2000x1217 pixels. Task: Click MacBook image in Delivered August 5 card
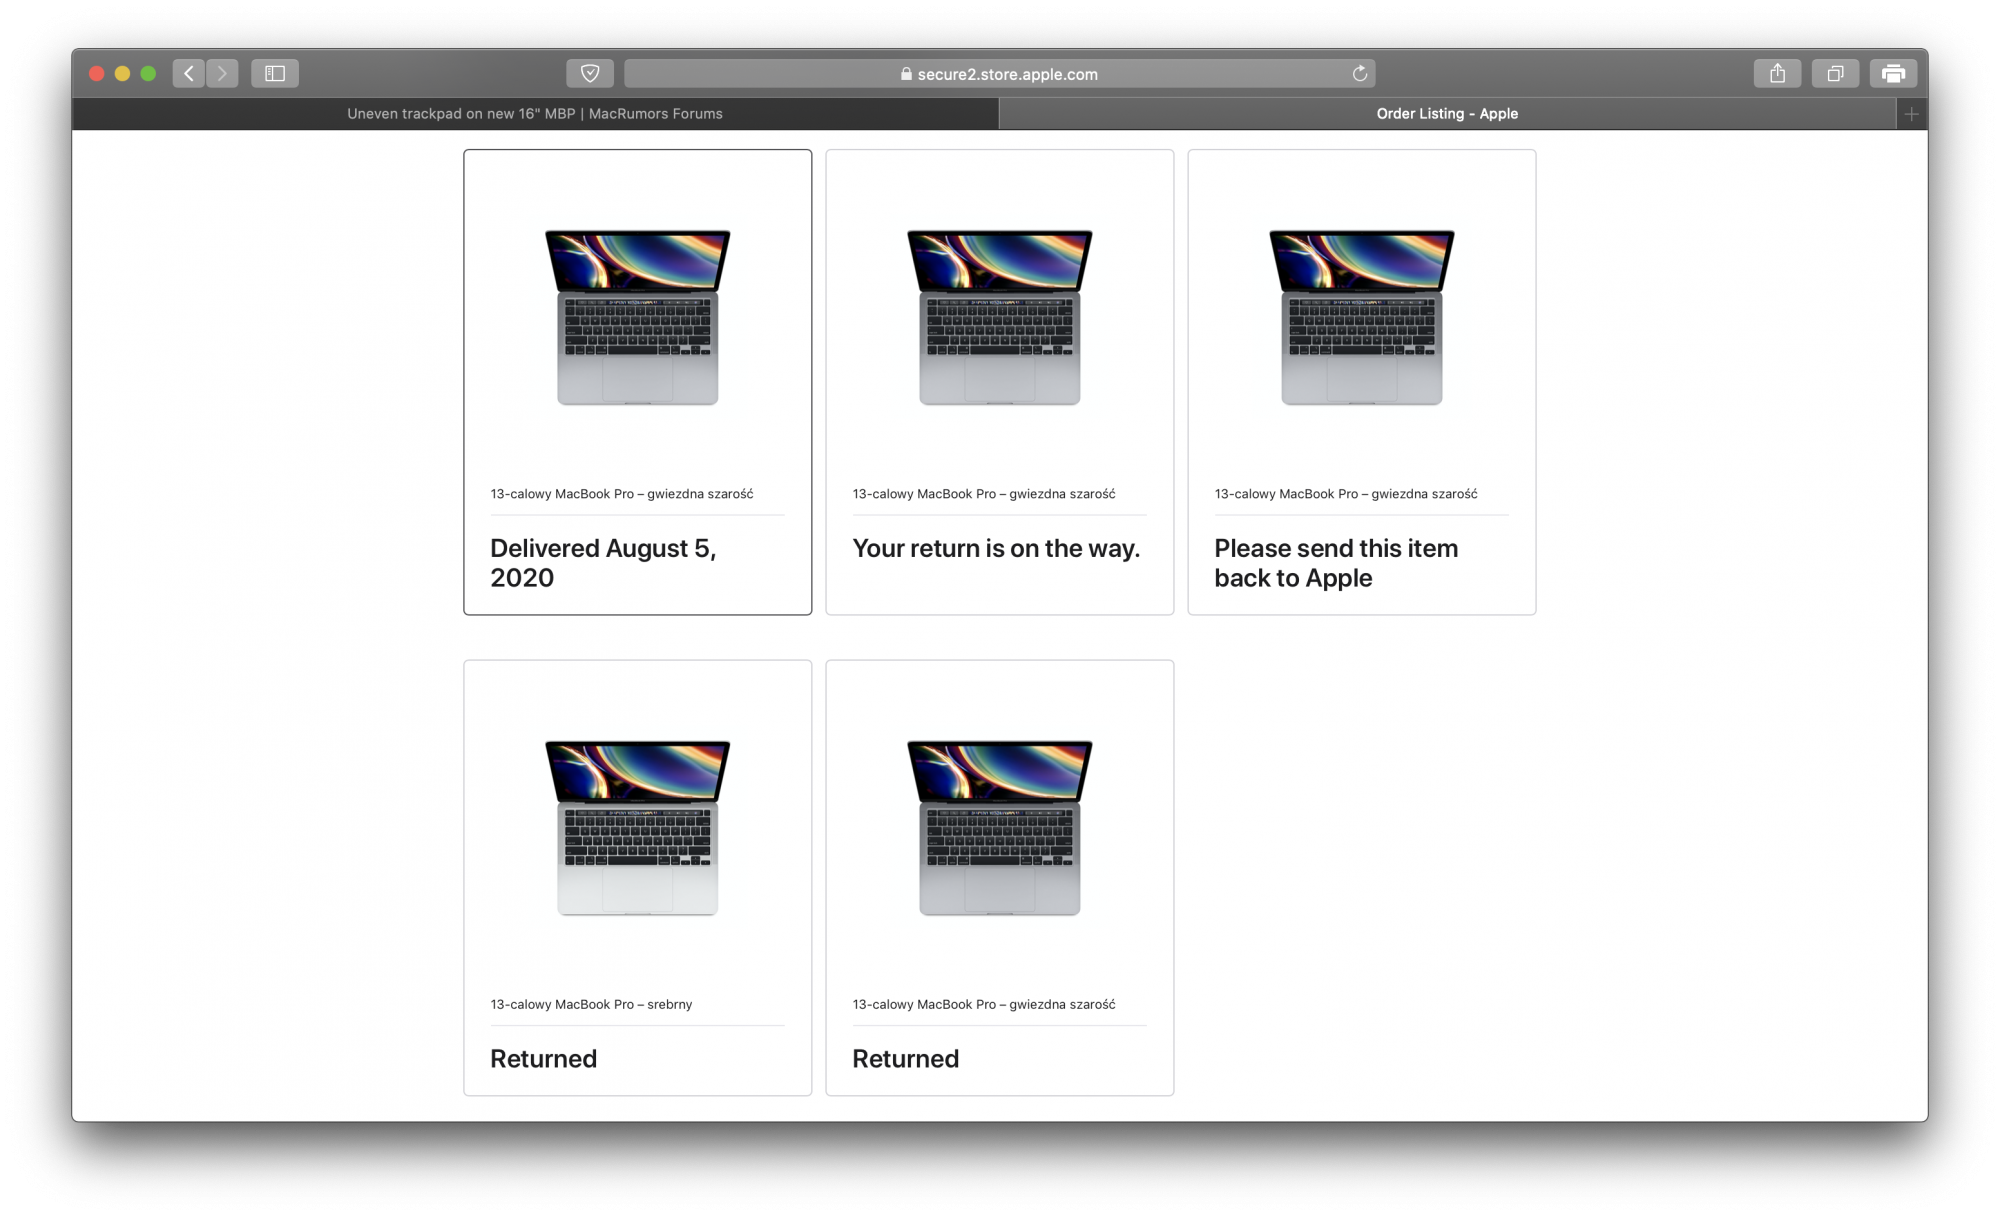pyautogui.click(x=637, y=317)
